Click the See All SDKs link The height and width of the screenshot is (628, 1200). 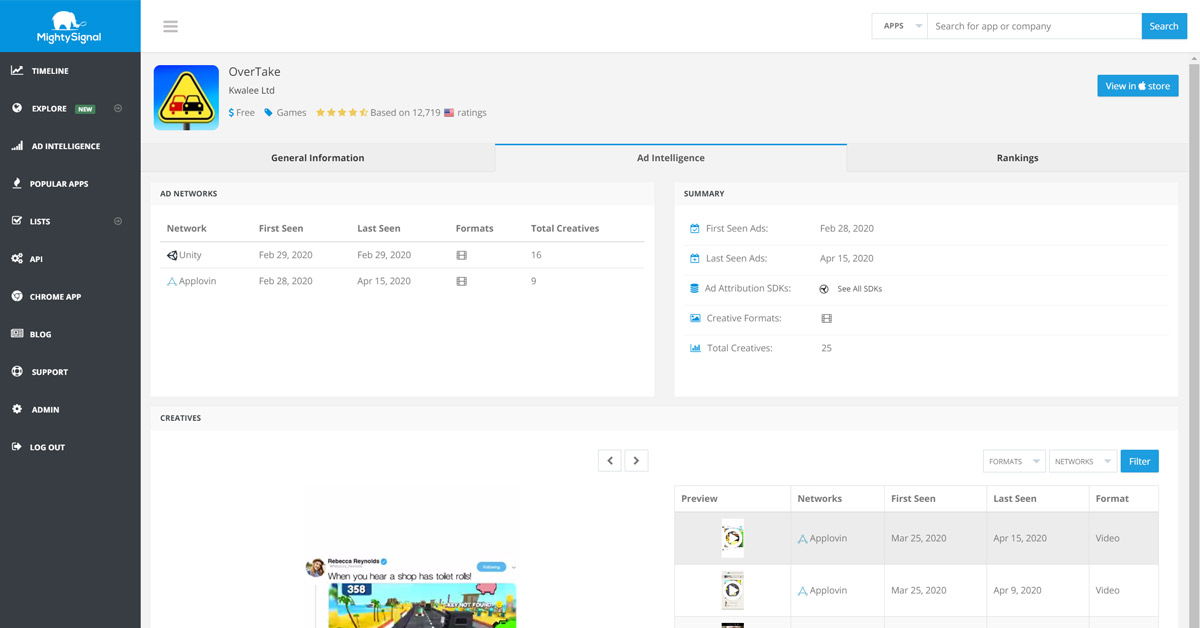tap(860, 289)
